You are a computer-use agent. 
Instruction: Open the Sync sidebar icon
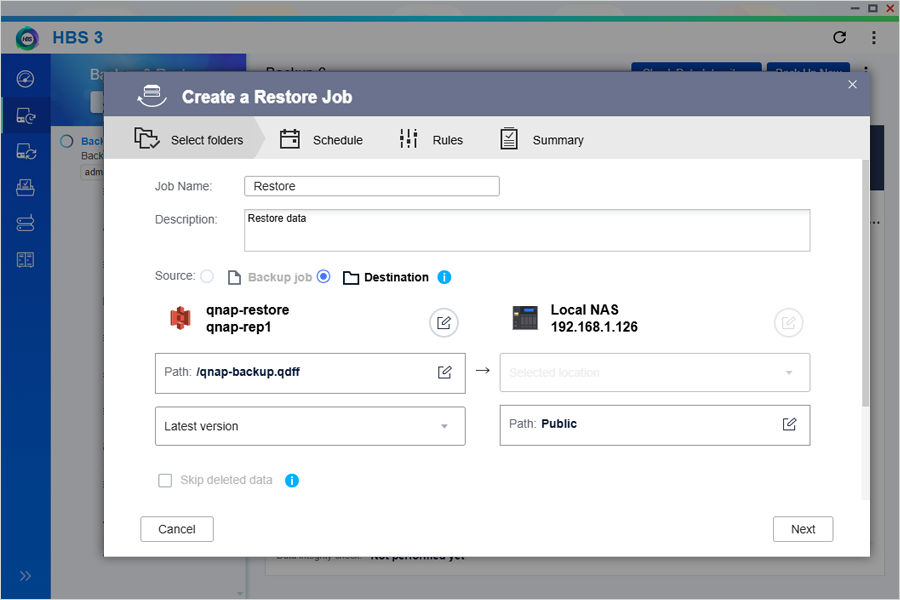[x=25, y=152]
